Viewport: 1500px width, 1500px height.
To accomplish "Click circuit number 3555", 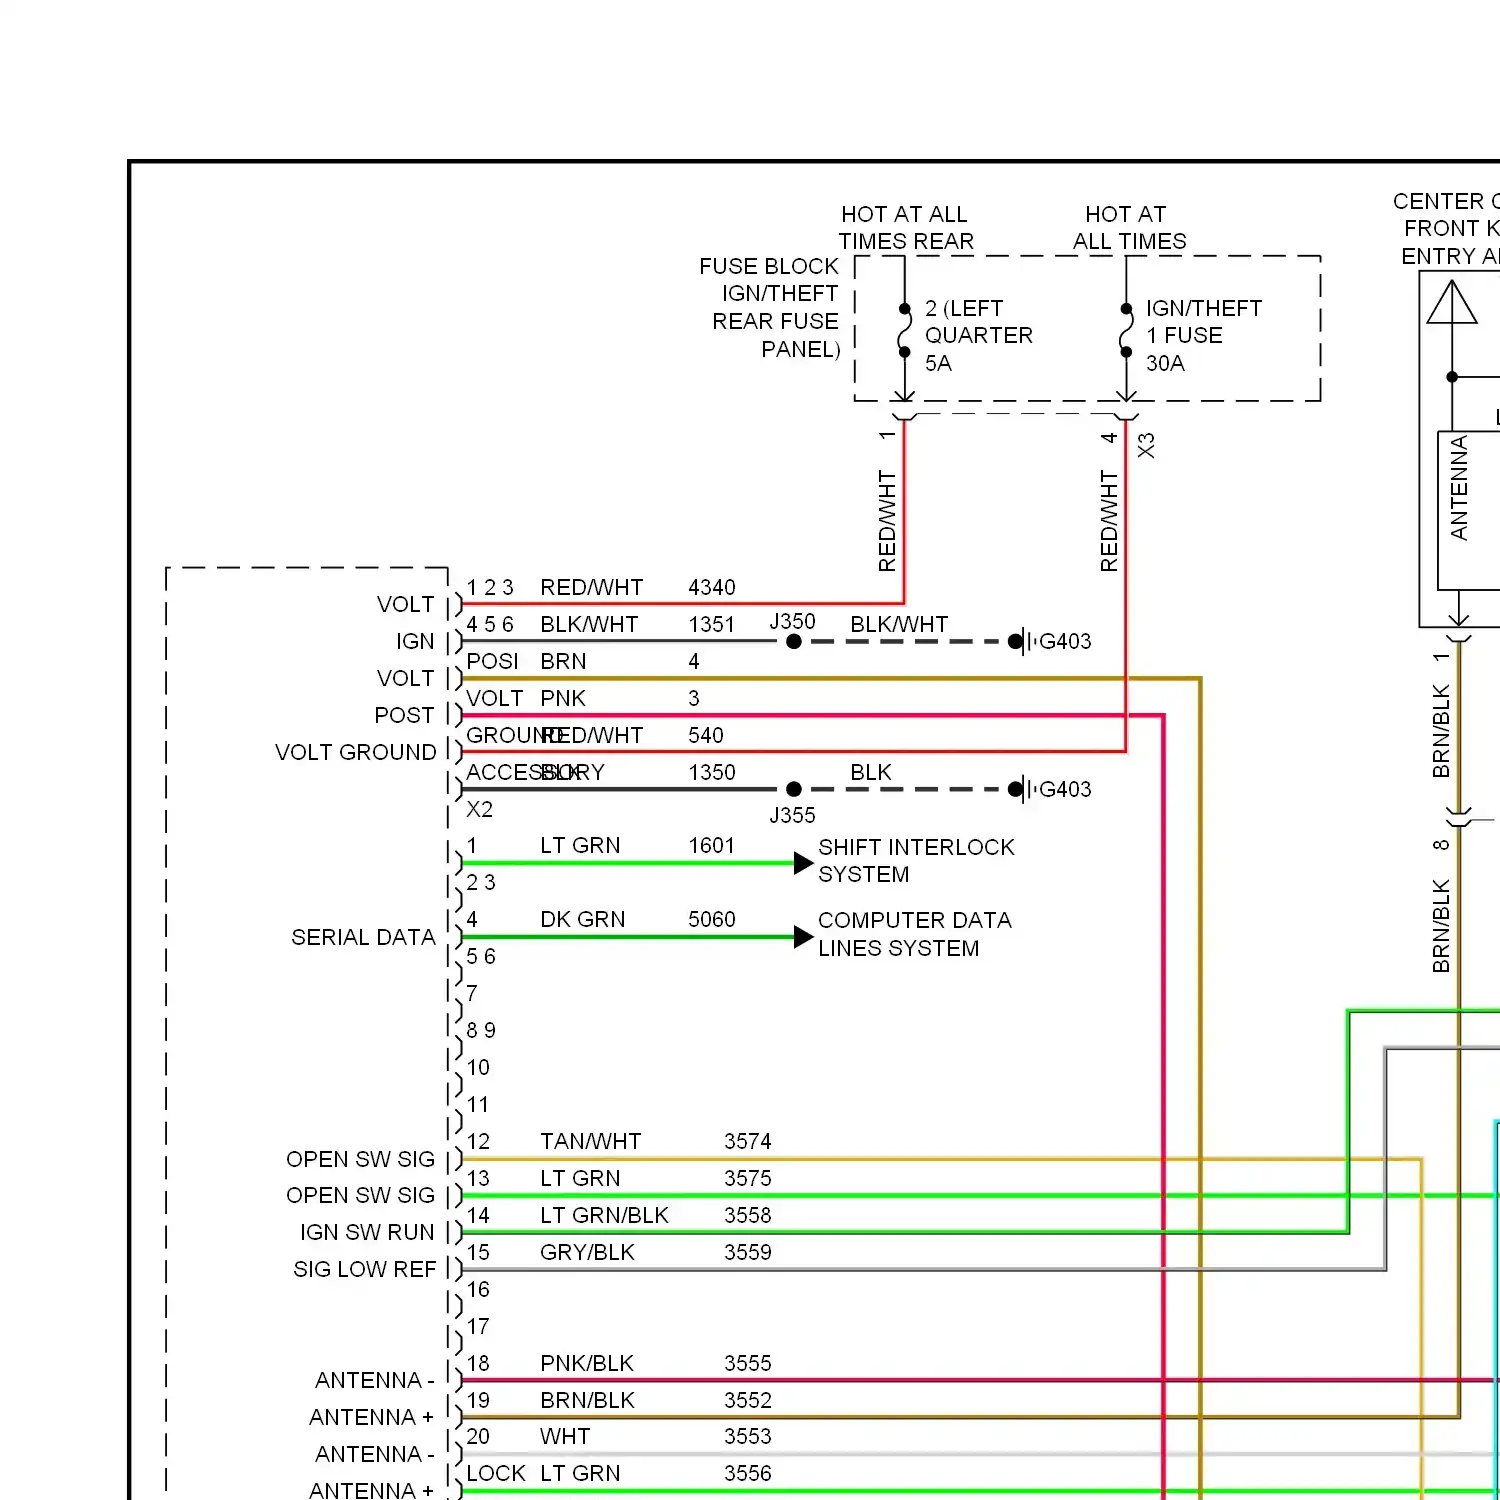I will point(747,1363).
